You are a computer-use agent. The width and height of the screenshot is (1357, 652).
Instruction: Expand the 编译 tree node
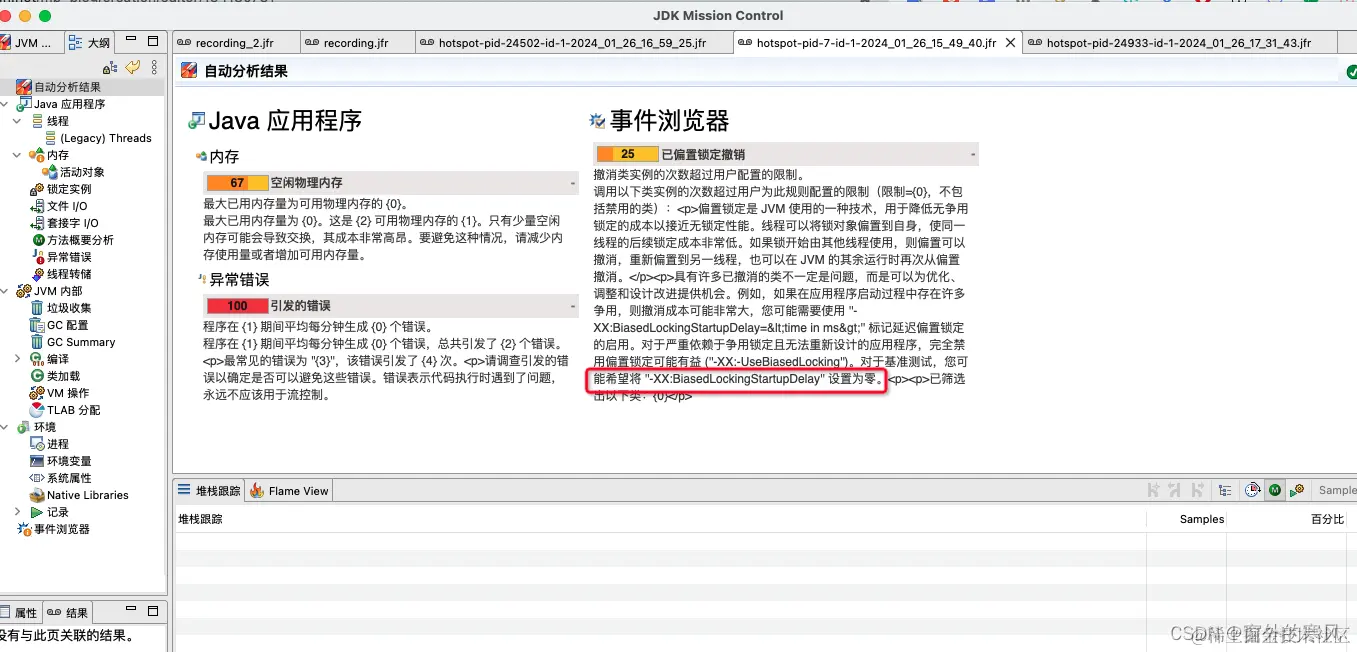click(17, 359)
